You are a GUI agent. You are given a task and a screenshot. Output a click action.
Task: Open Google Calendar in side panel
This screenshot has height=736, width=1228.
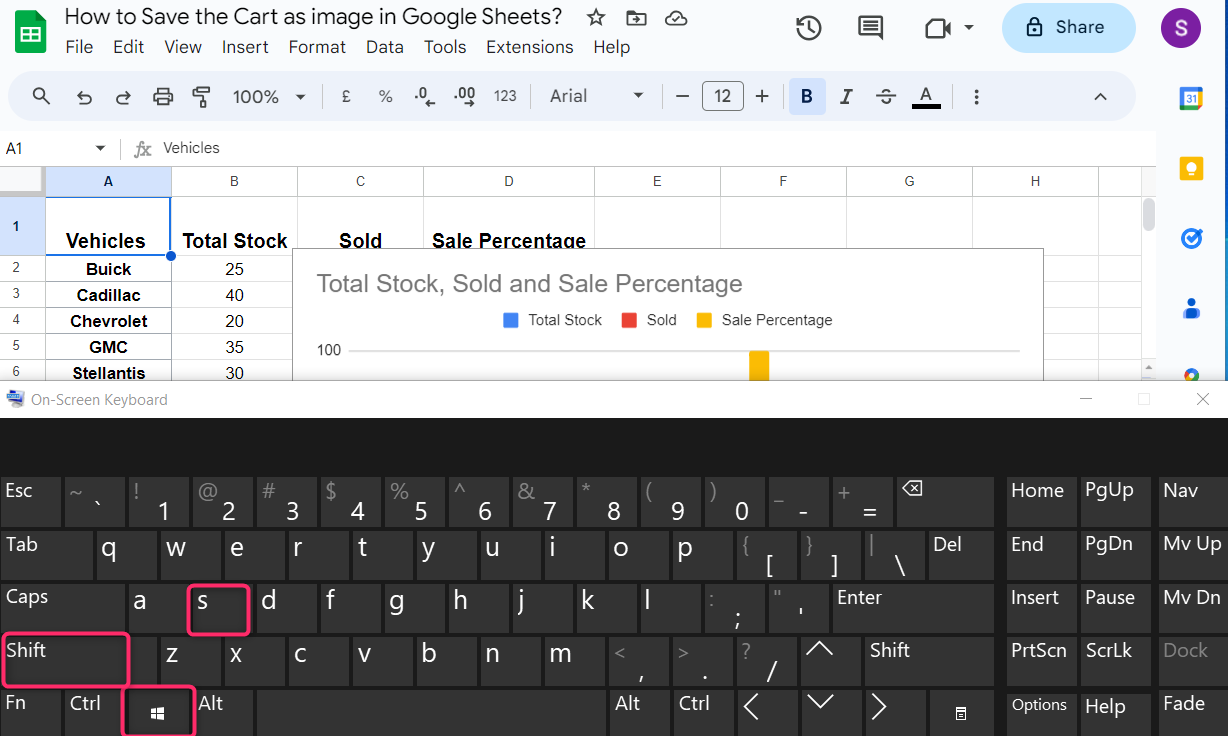tap(1191, 98)
